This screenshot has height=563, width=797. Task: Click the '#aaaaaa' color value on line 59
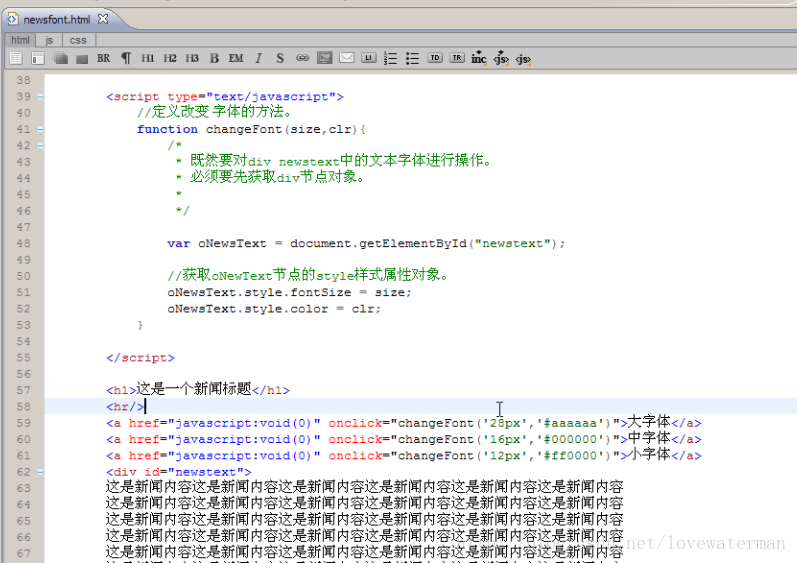(572, 423)
